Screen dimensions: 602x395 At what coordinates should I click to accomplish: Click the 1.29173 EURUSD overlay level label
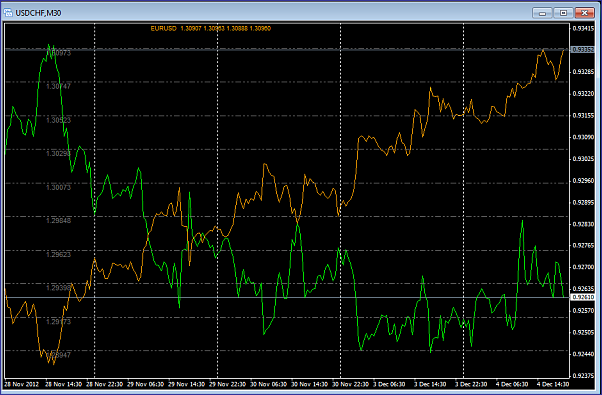(58, 322)
